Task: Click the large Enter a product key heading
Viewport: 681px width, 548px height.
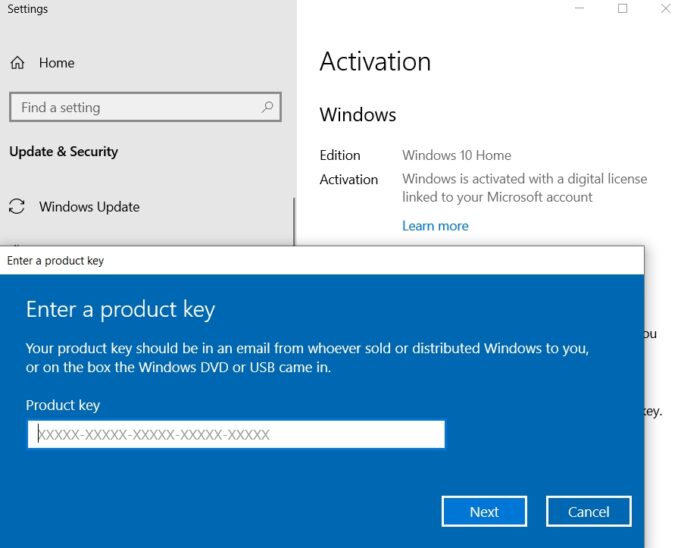Action: click(120, 309)
